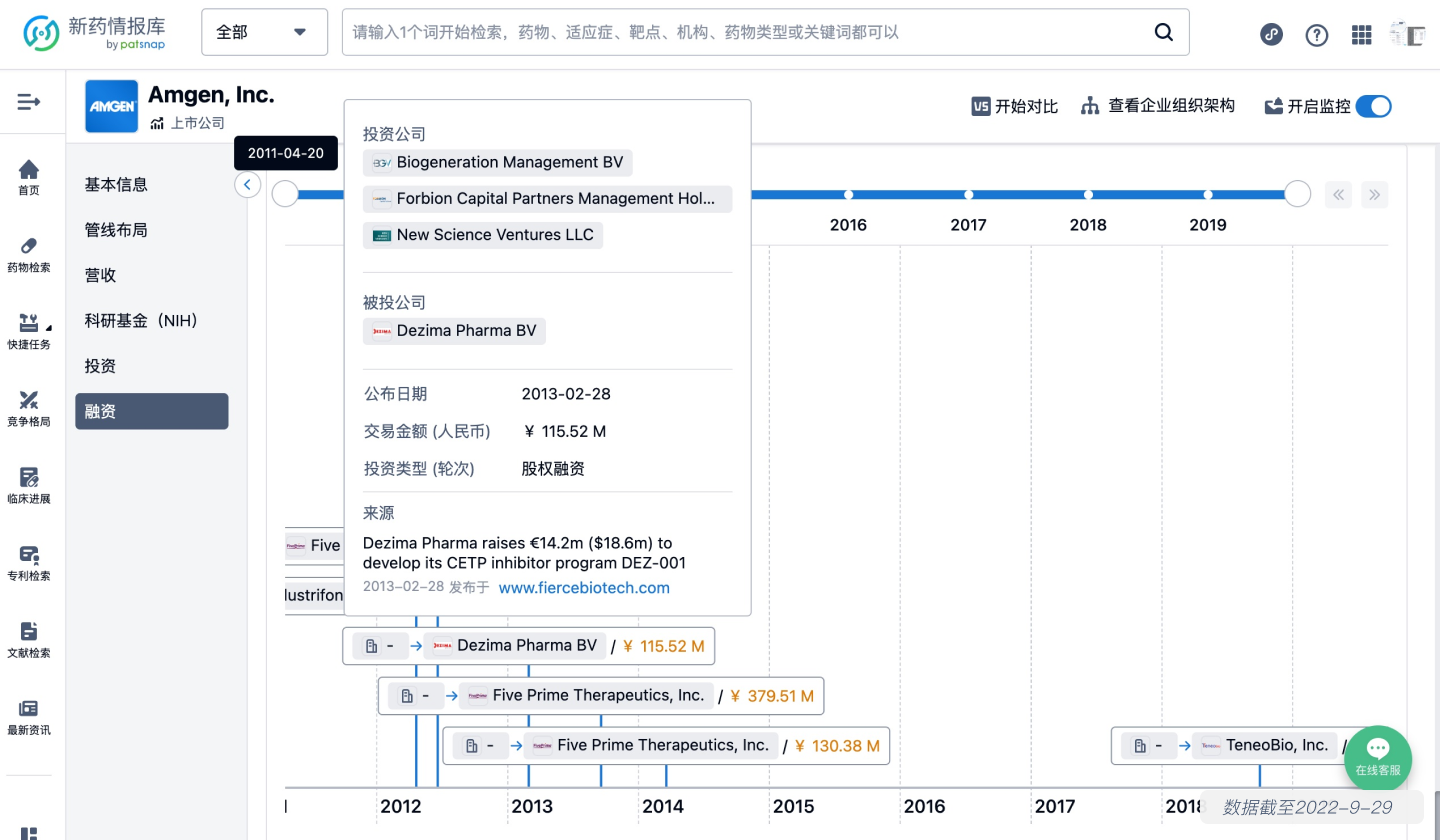Click right timeline range handle
1440x840 pixels.
point(1298,194)
